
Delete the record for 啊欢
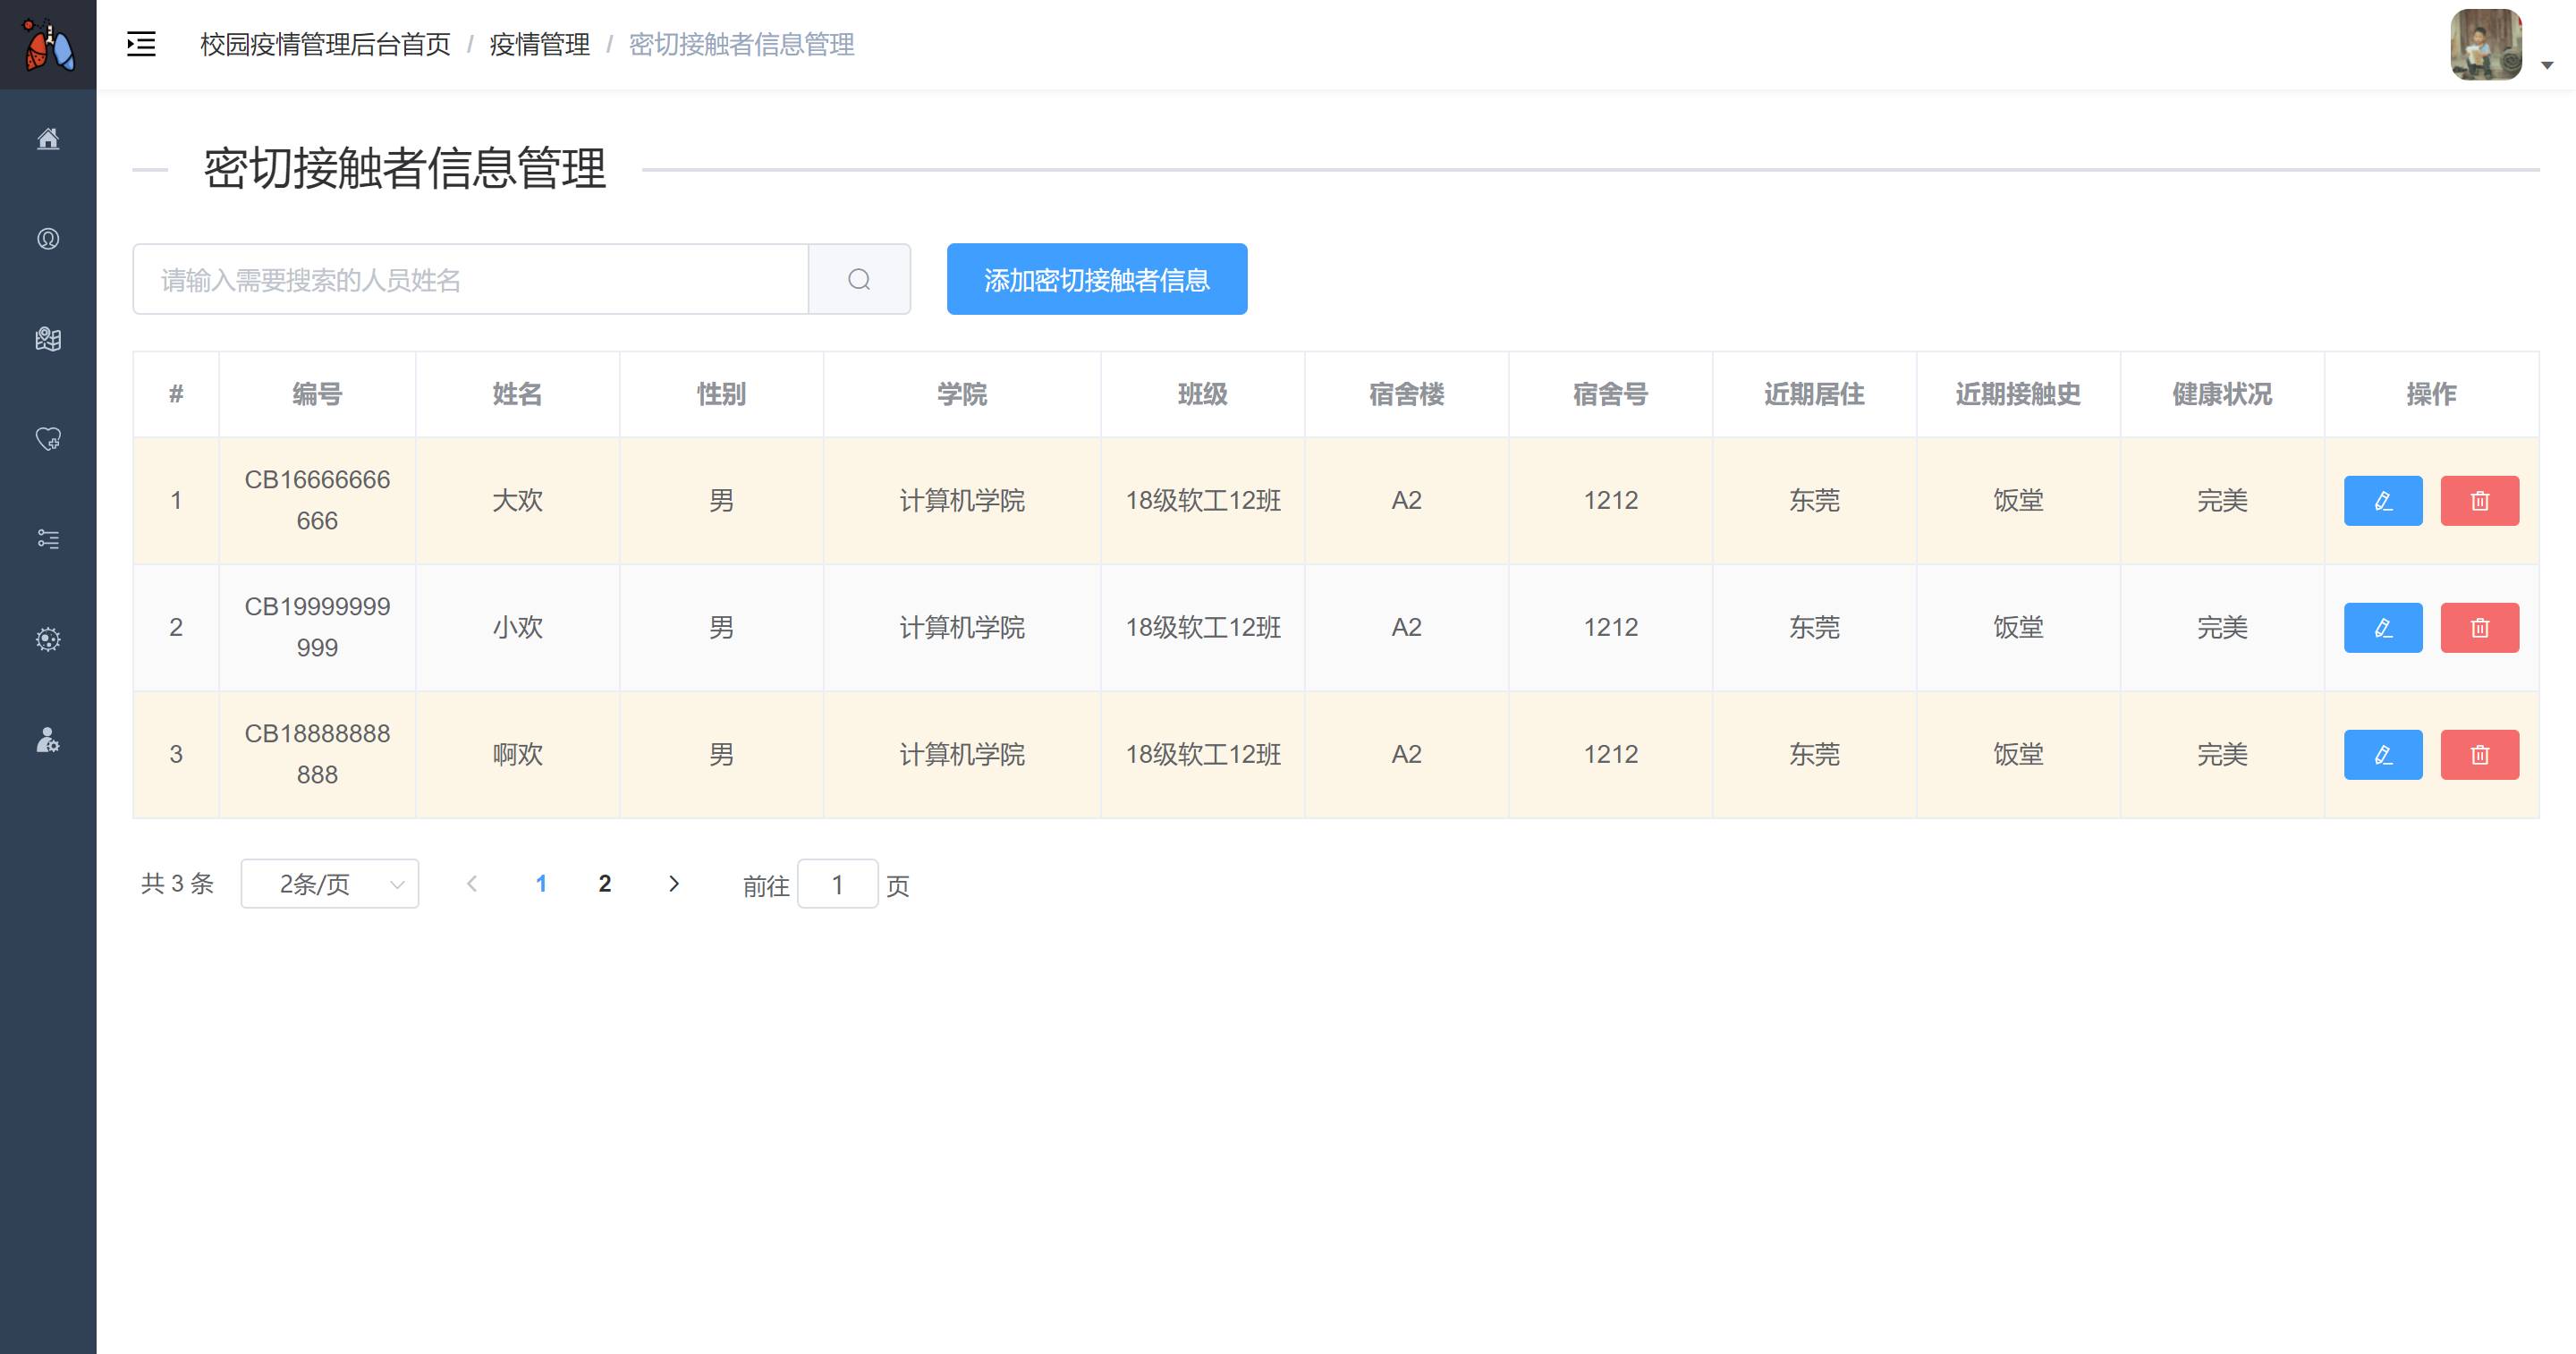[2479, 754]
